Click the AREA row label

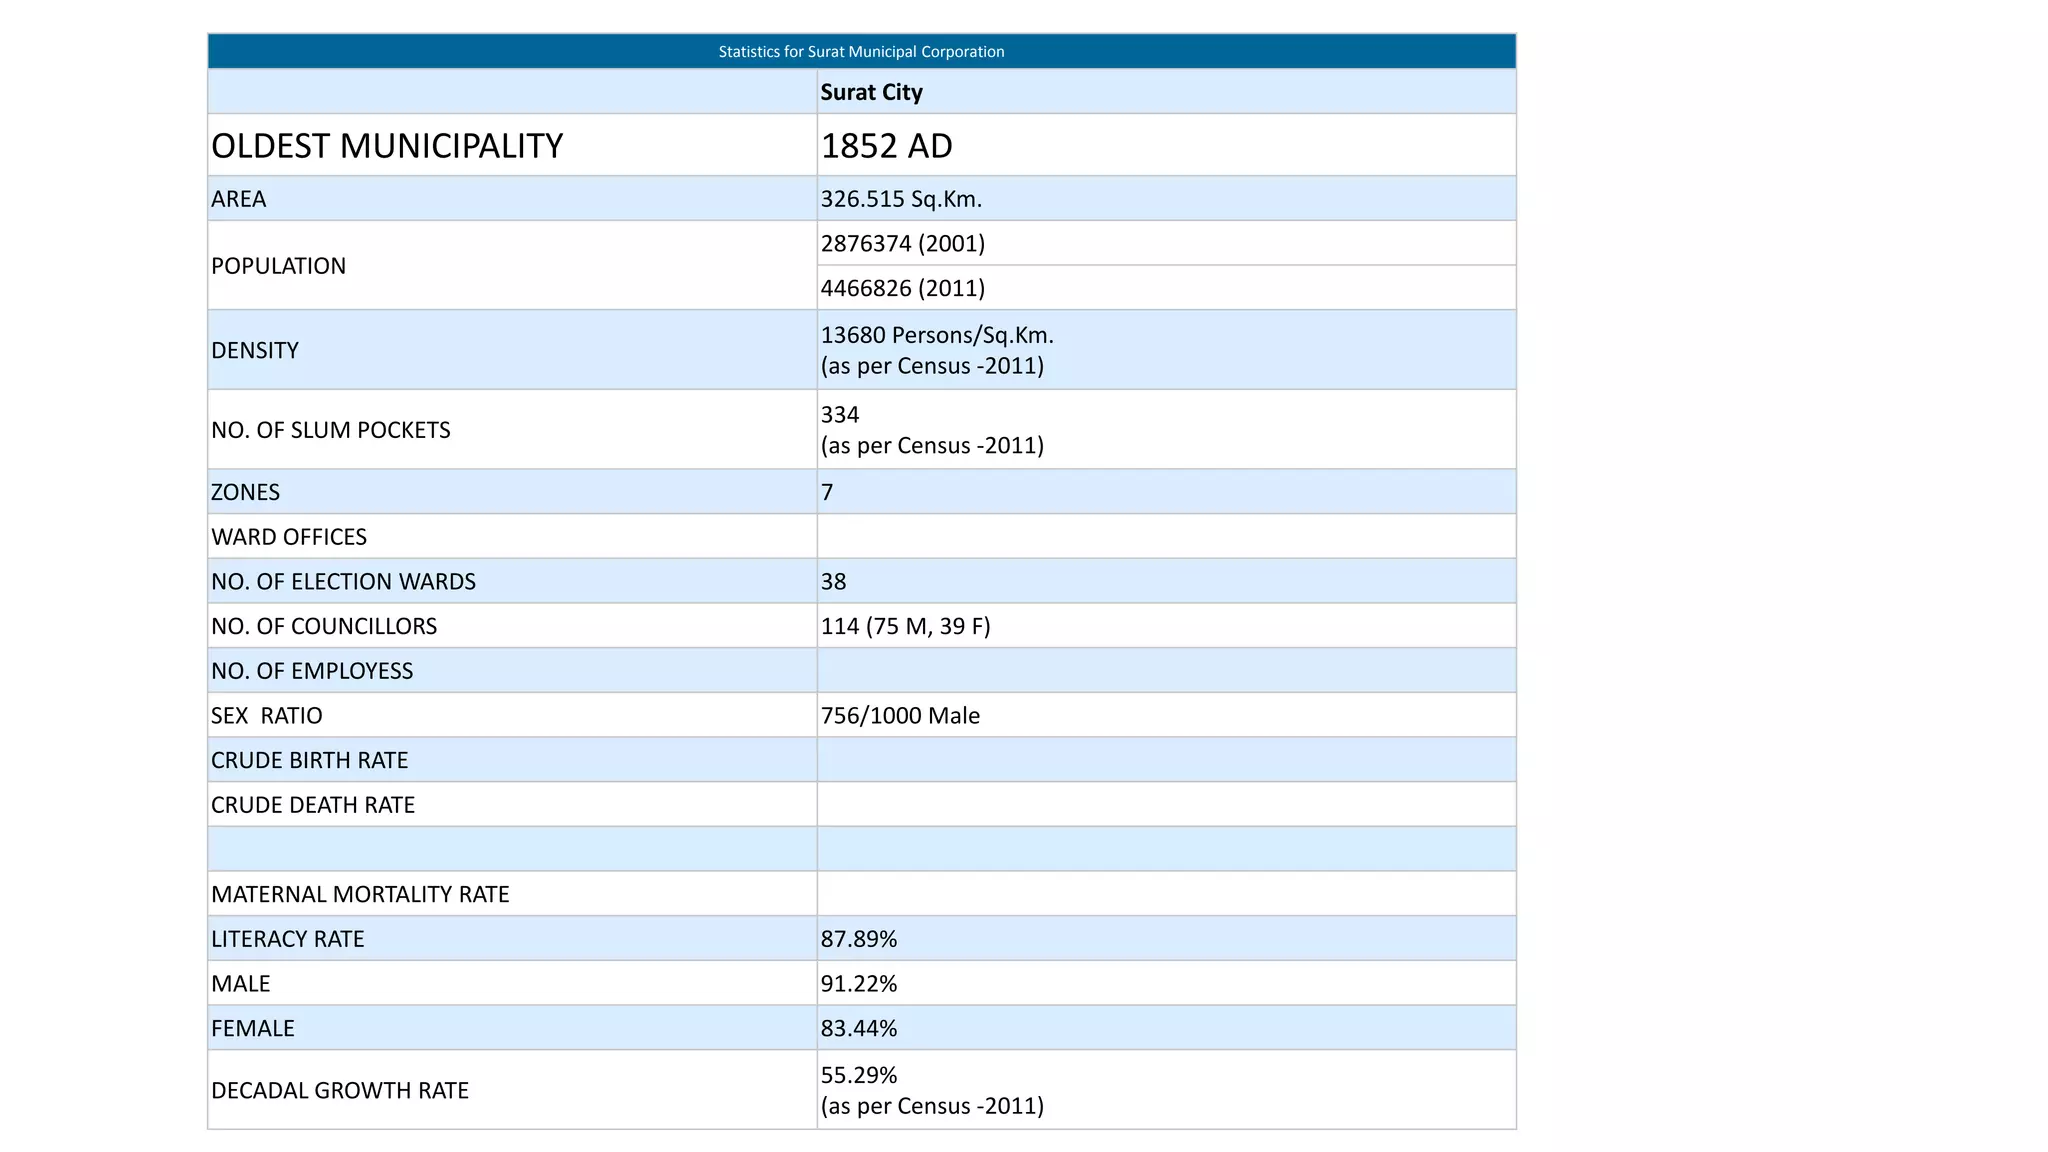239,199
